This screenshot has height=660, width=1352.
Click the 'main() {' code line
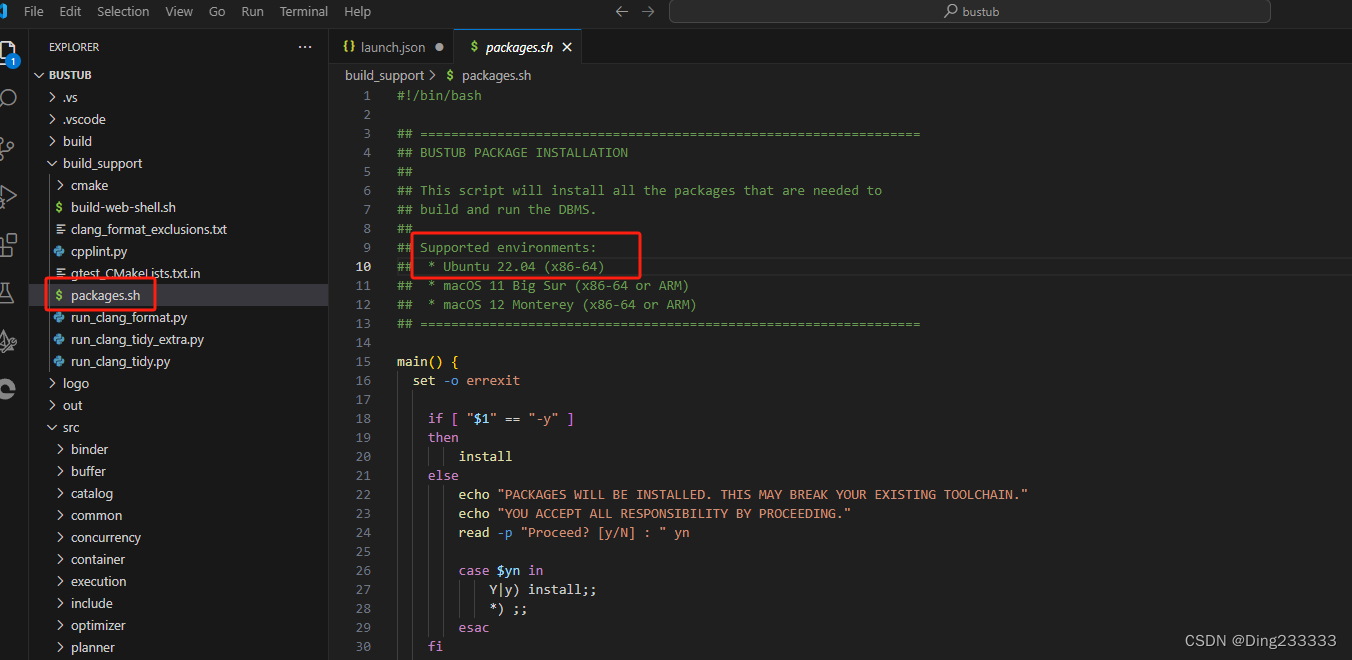(x=427, y=362)
